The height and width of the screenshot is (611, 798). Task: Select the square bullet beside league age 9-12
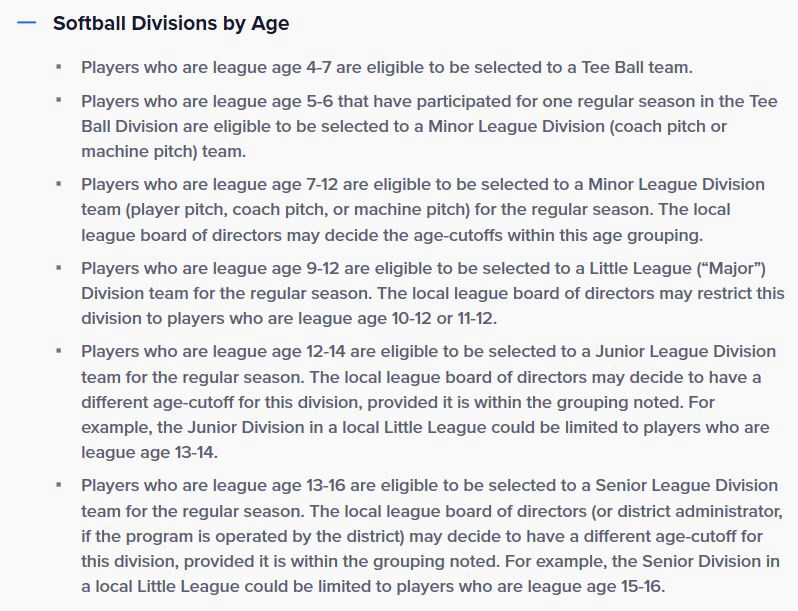click(x=59, y=268)
